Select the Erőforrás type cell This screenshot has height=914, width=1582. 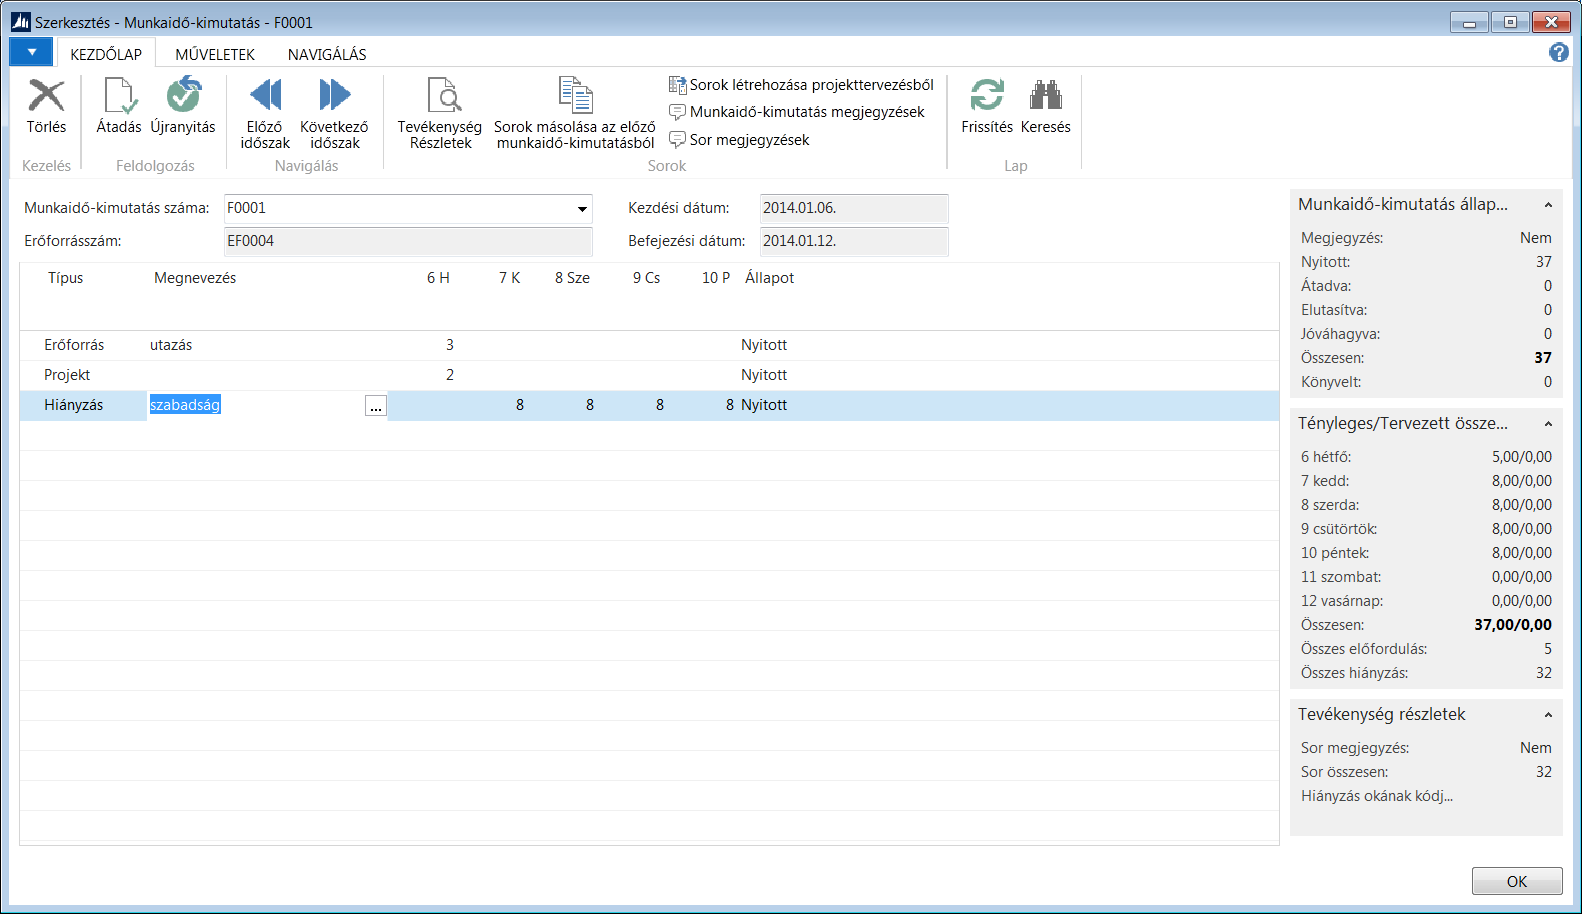(84, 345)
